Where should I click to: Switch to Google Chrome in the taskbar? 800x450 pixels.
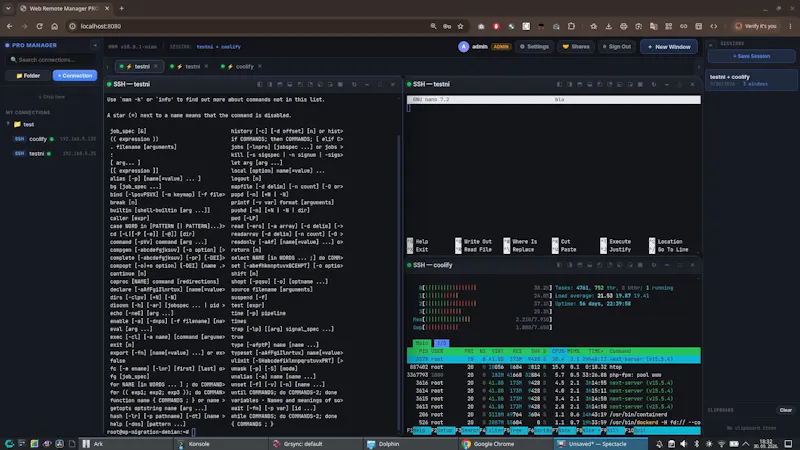pos(505,444)
